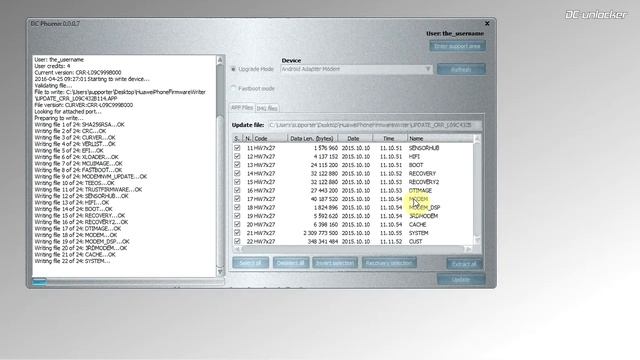Switch to the APP Files tab
Screen dimensions: 640x360
(242, 108)
